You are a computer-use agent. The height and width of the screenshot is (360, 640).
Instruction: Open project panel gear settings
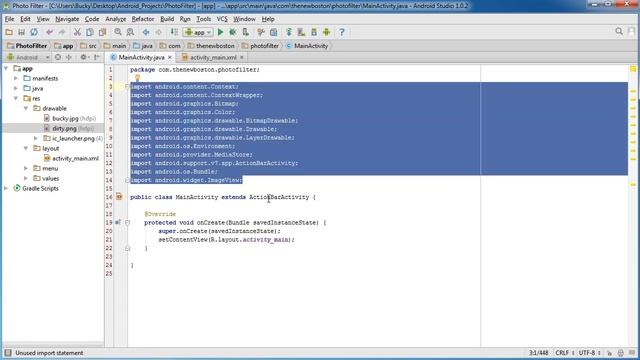[x=84, y=58]
